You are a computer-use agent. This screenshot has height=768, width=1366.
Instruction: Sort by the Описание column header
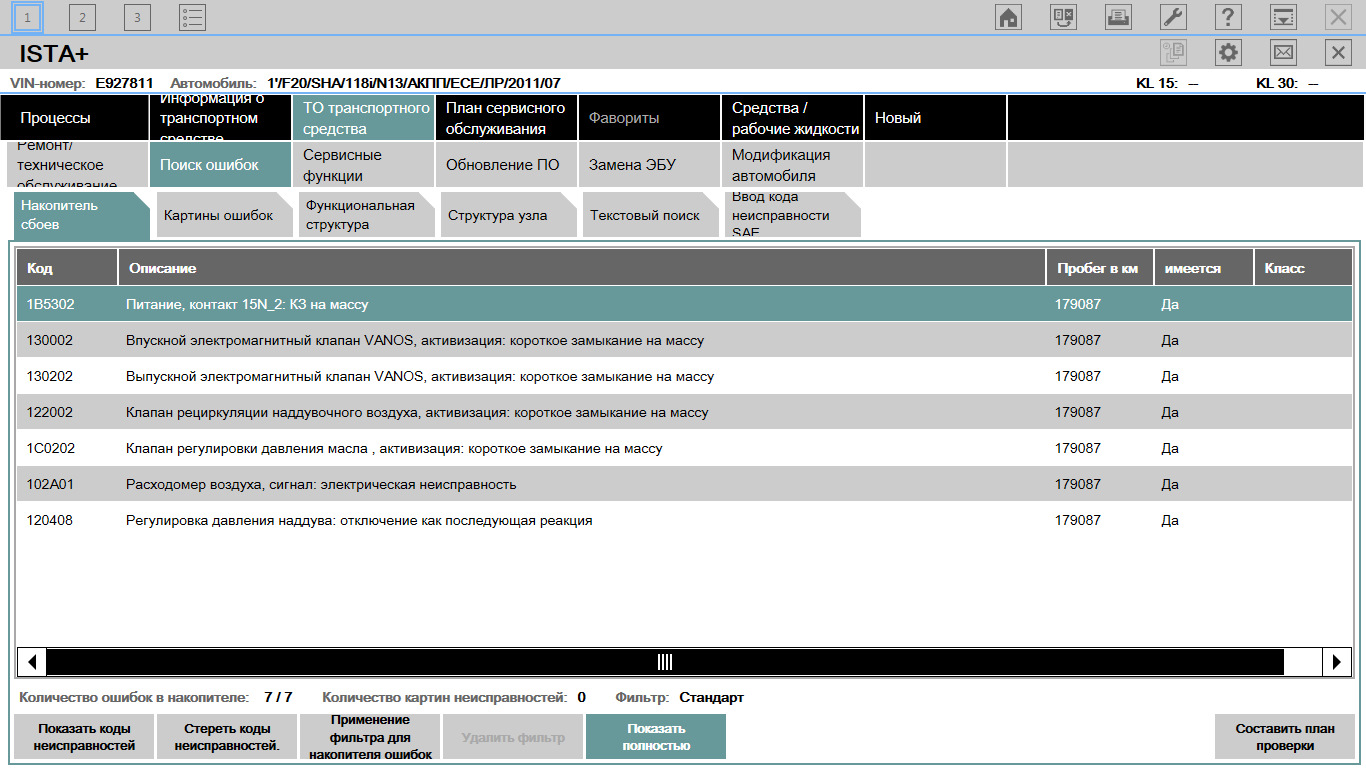[582, 268]
